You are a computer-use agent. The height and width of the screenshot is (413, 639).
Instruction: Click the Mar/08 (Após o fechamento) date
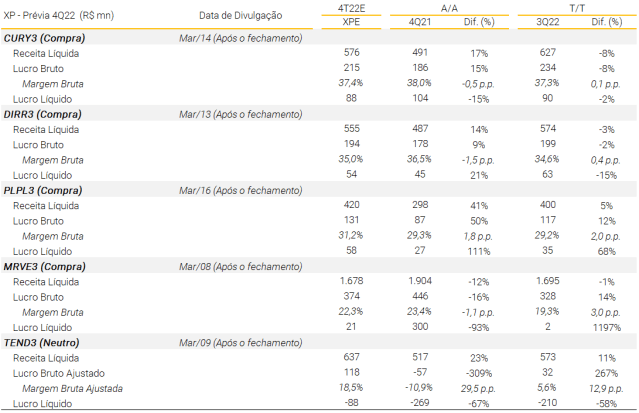click(240, 267)
